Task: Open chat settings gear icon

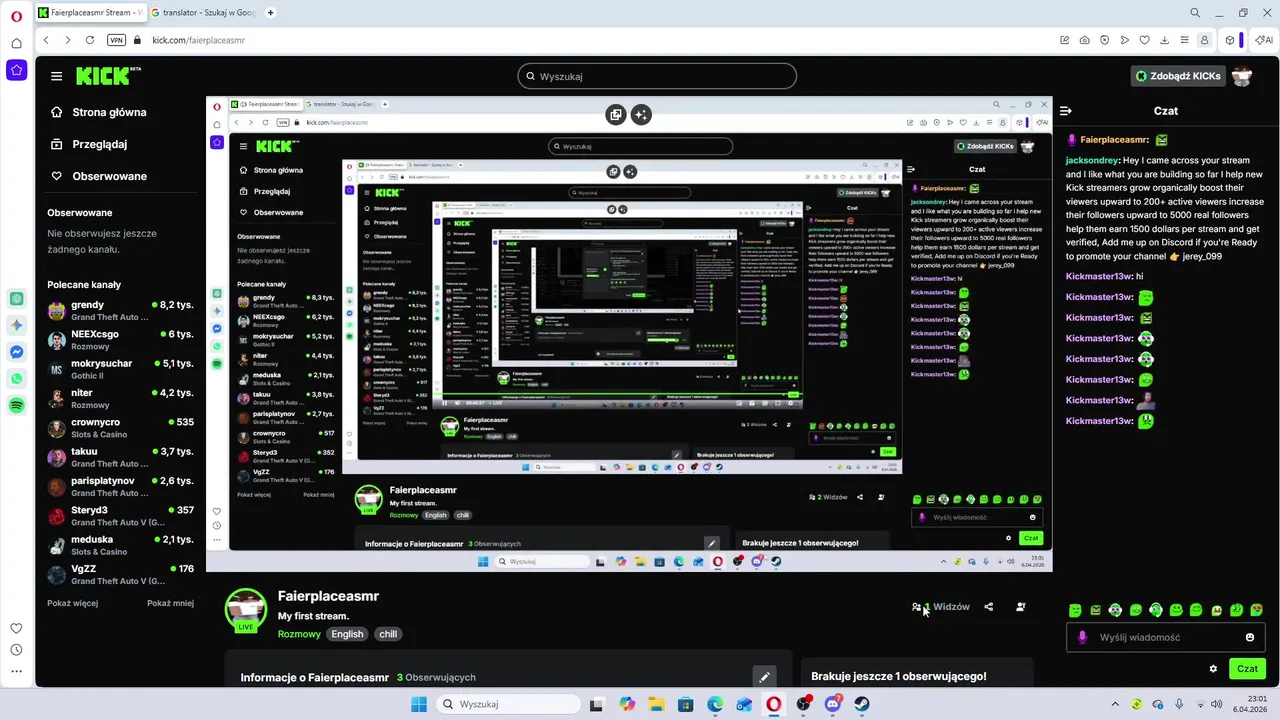Action: 1213,669
